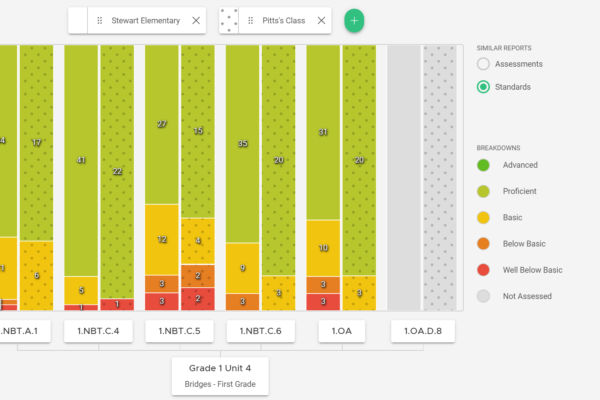The height and width of the screenshot is (400, 600).
Task: Grab the Pitts's Class drag handle icon
Action: [x=251, y=21]
